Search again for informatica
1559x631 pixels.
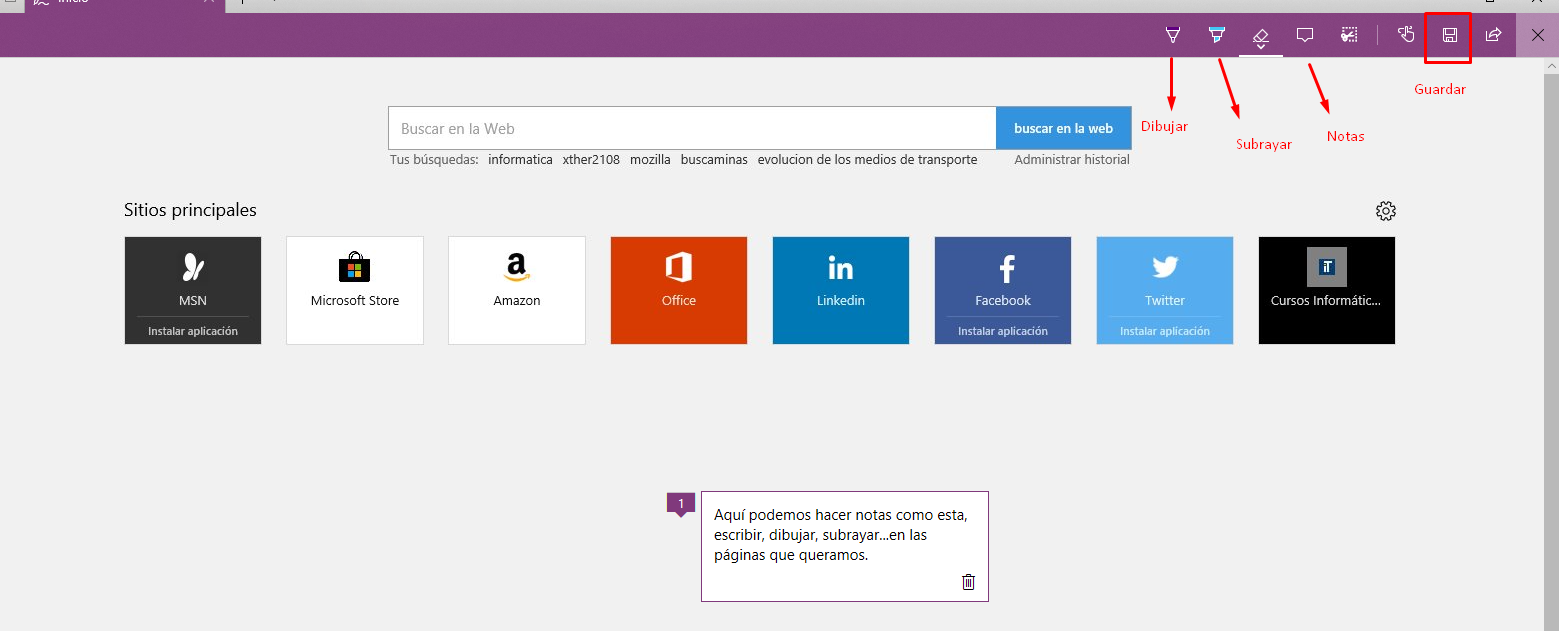coord(520,160)
